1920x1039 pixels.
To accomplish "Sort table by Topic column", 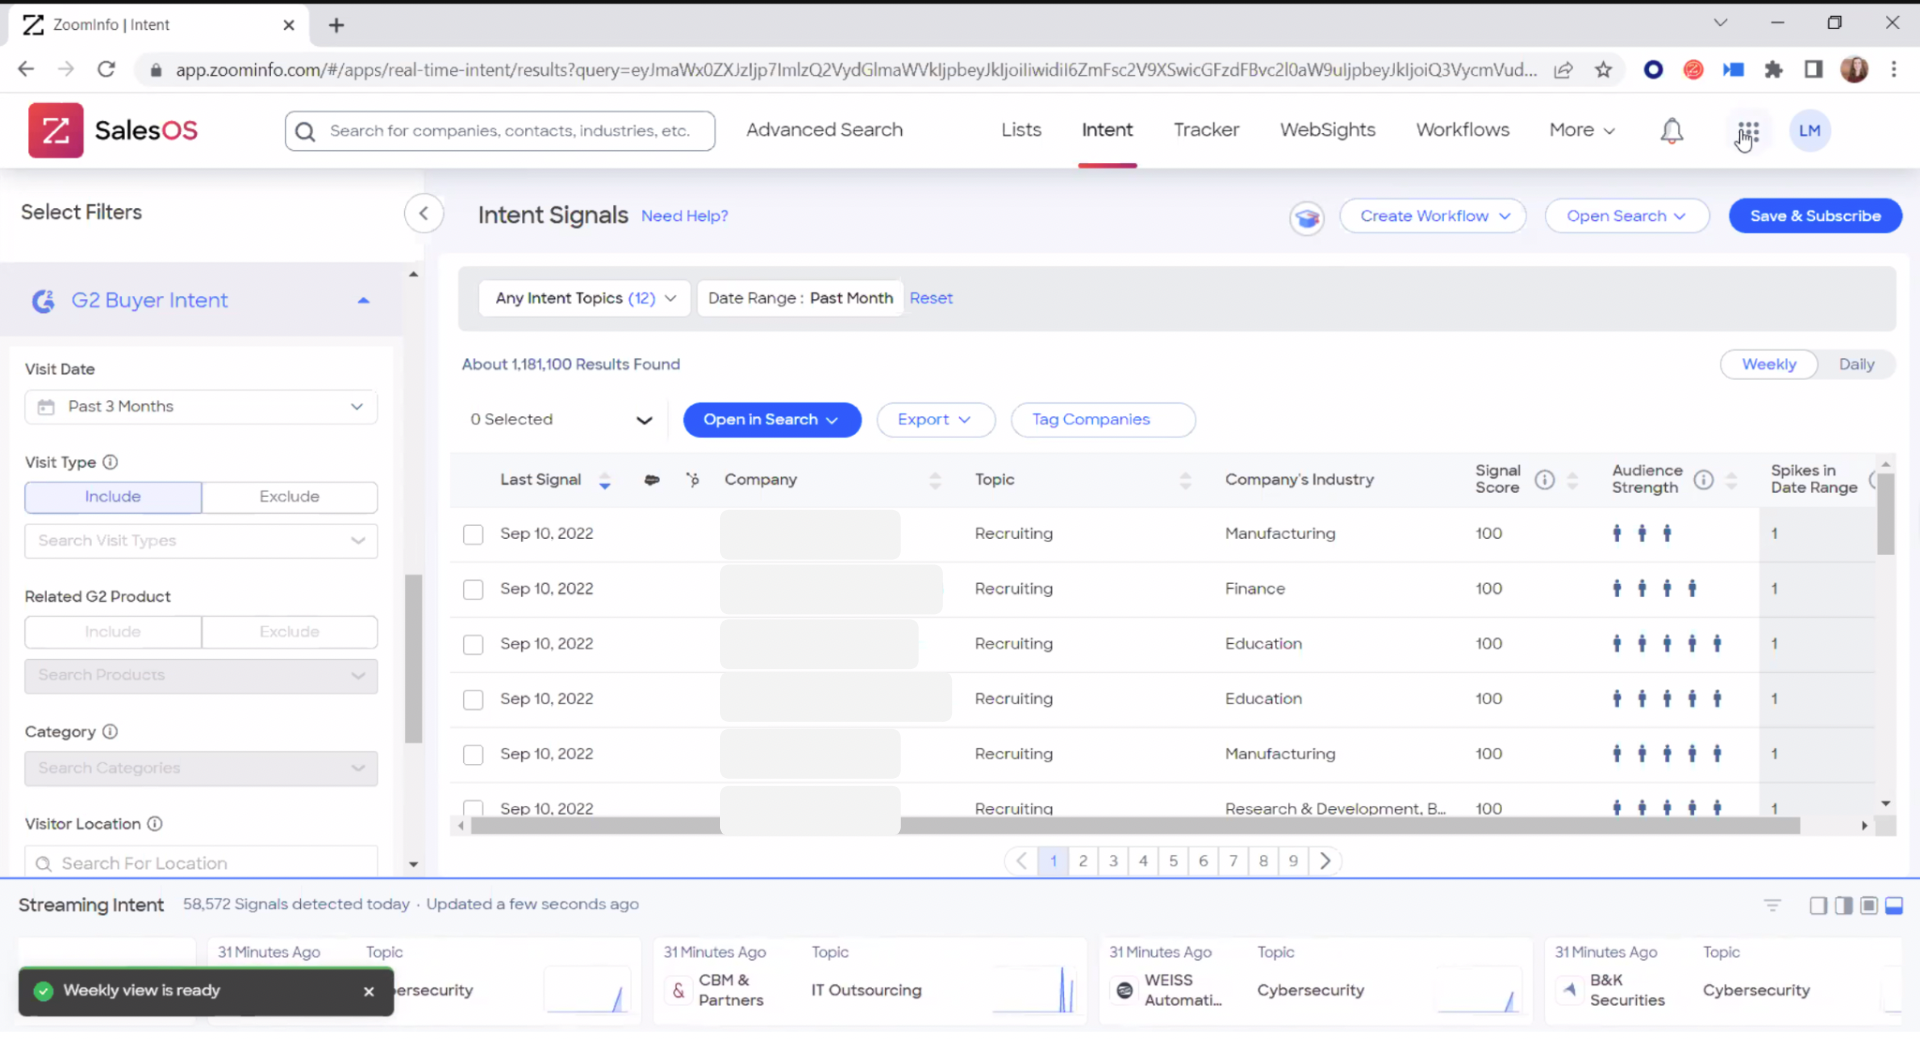I will 1185,481.
